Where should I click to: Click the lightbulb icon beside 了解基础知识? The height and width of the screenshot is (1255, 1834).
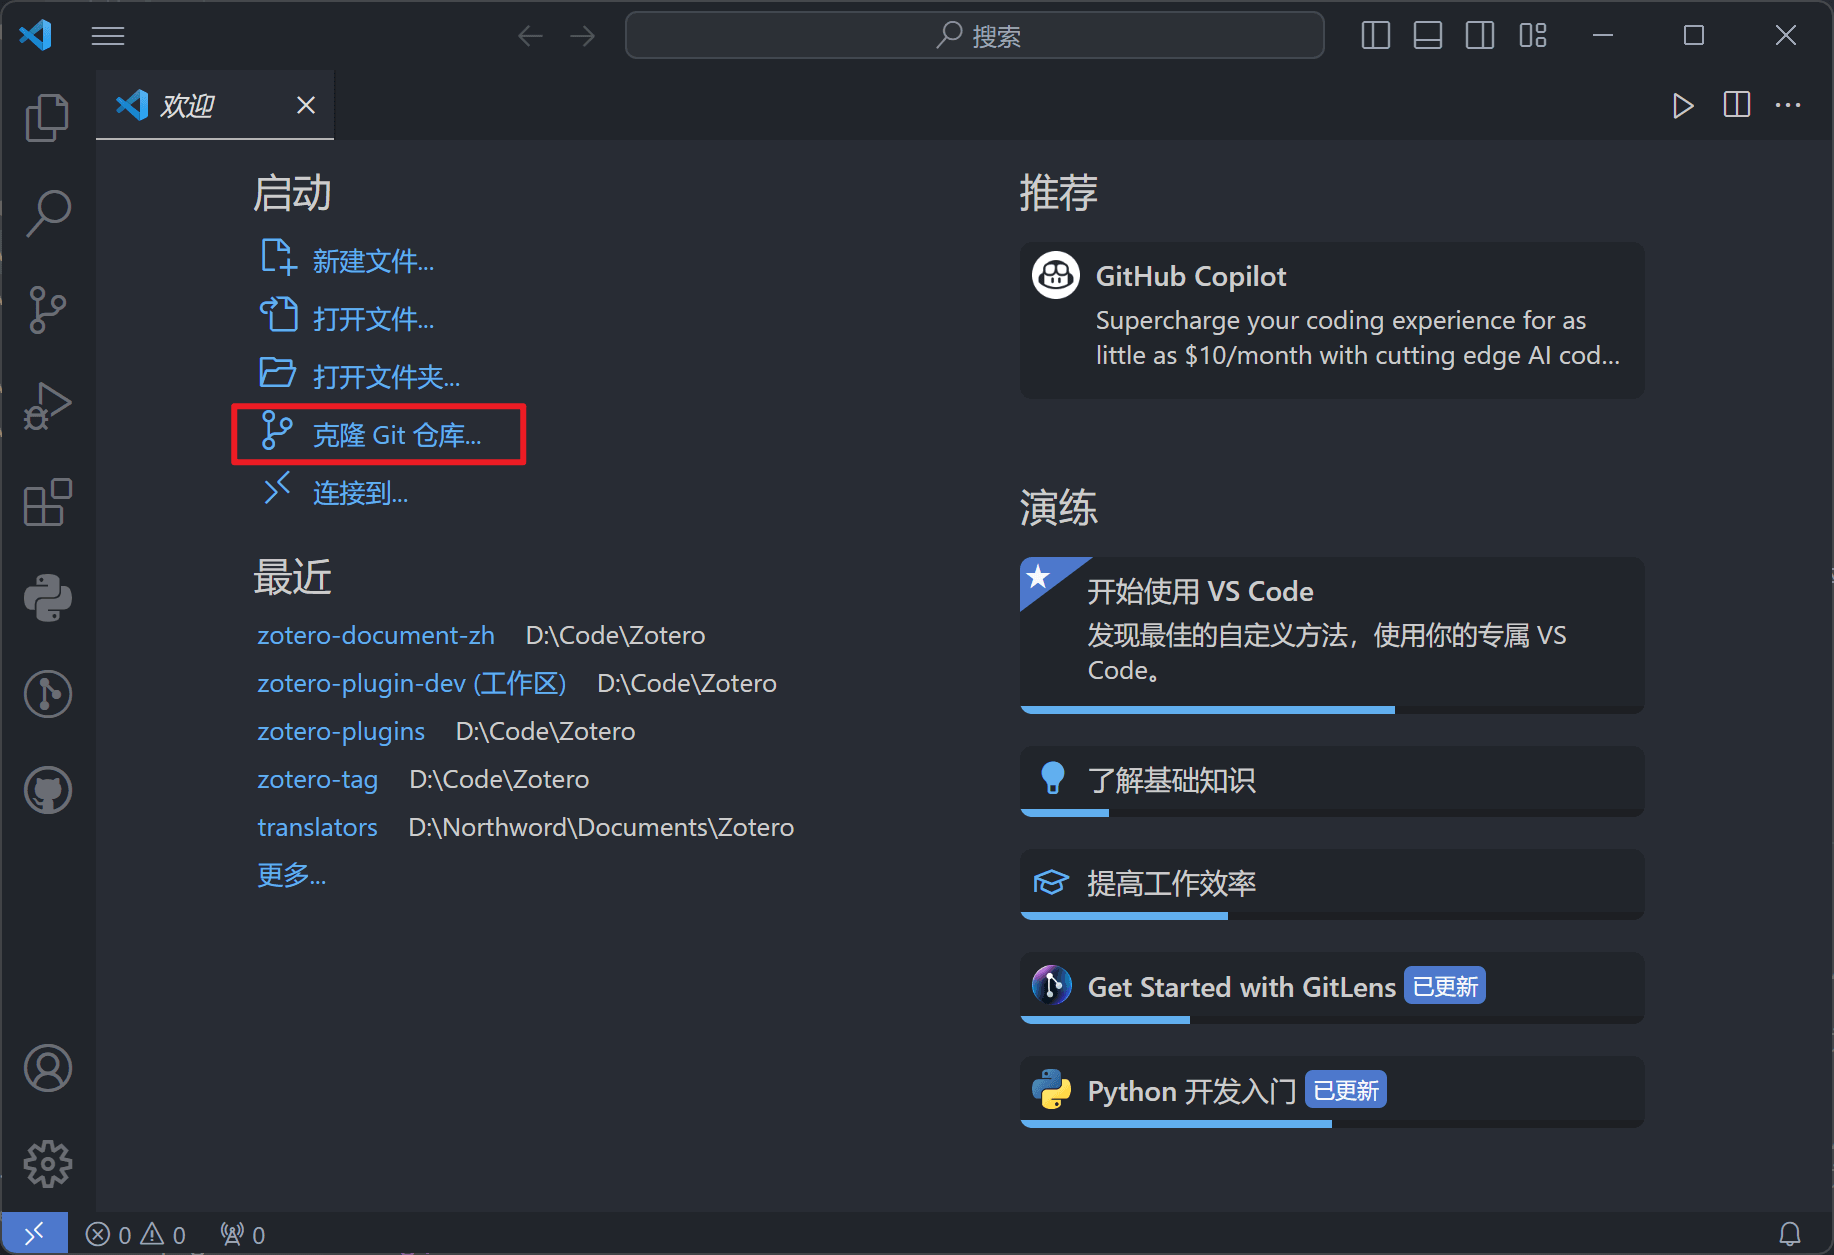[x=1052, y=778]
